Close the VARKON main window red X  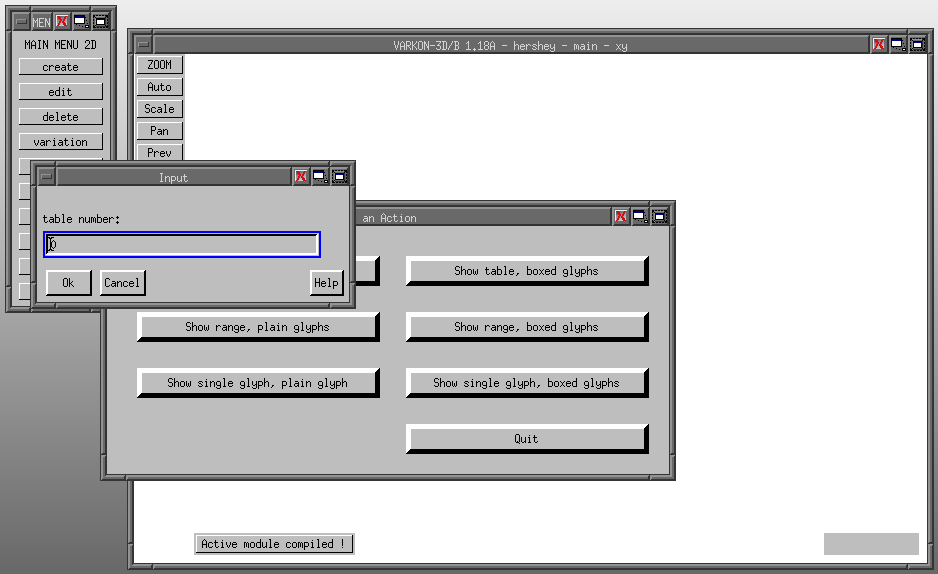[879, 44]
